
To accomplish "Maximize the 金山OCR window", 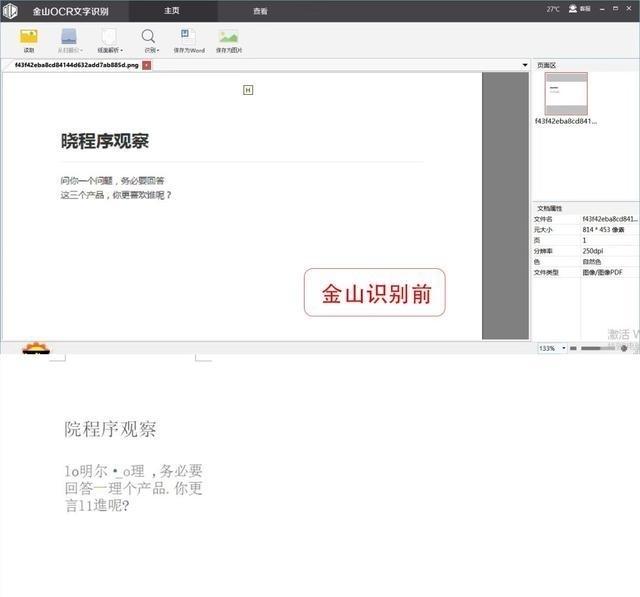I will 616,9.
